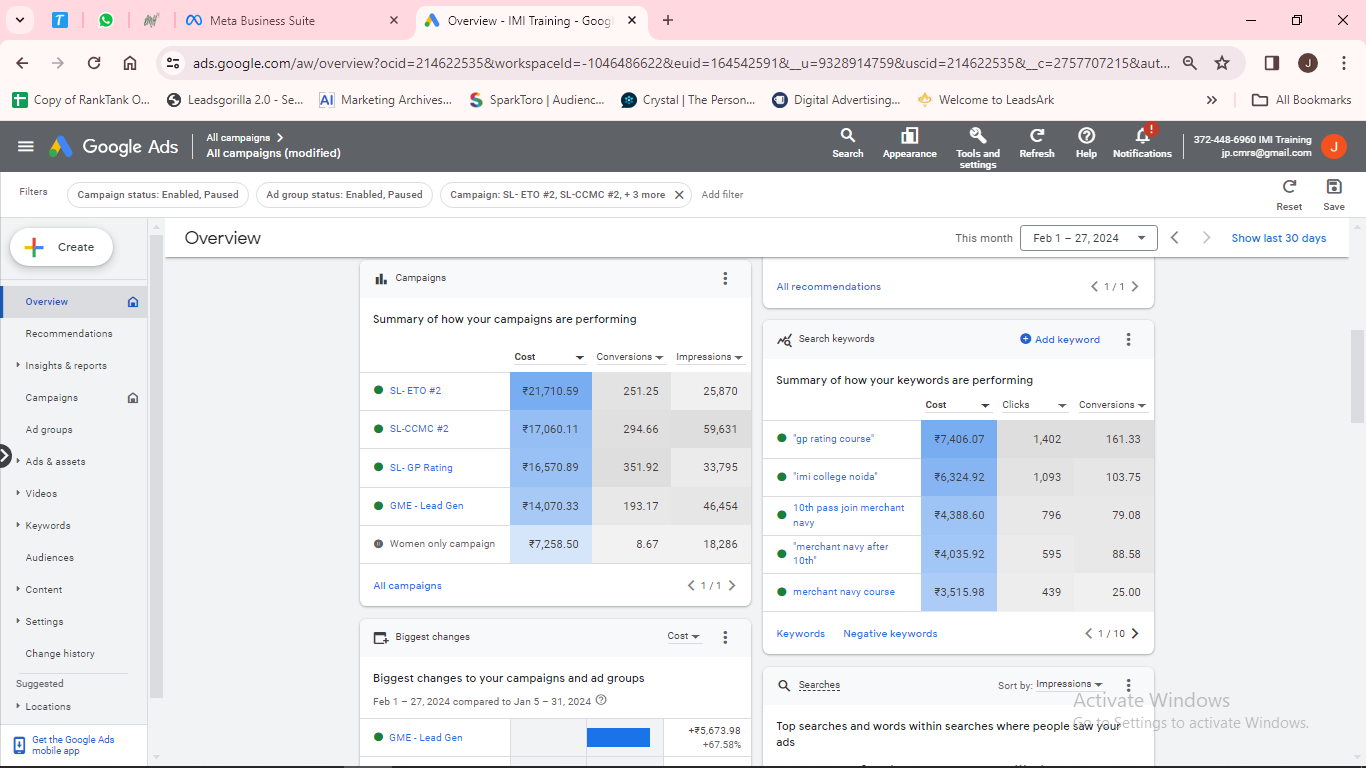1366x768 pixels.
Task: Open the Cost column dropdown in Campaigns card
Action: point(549,357)
